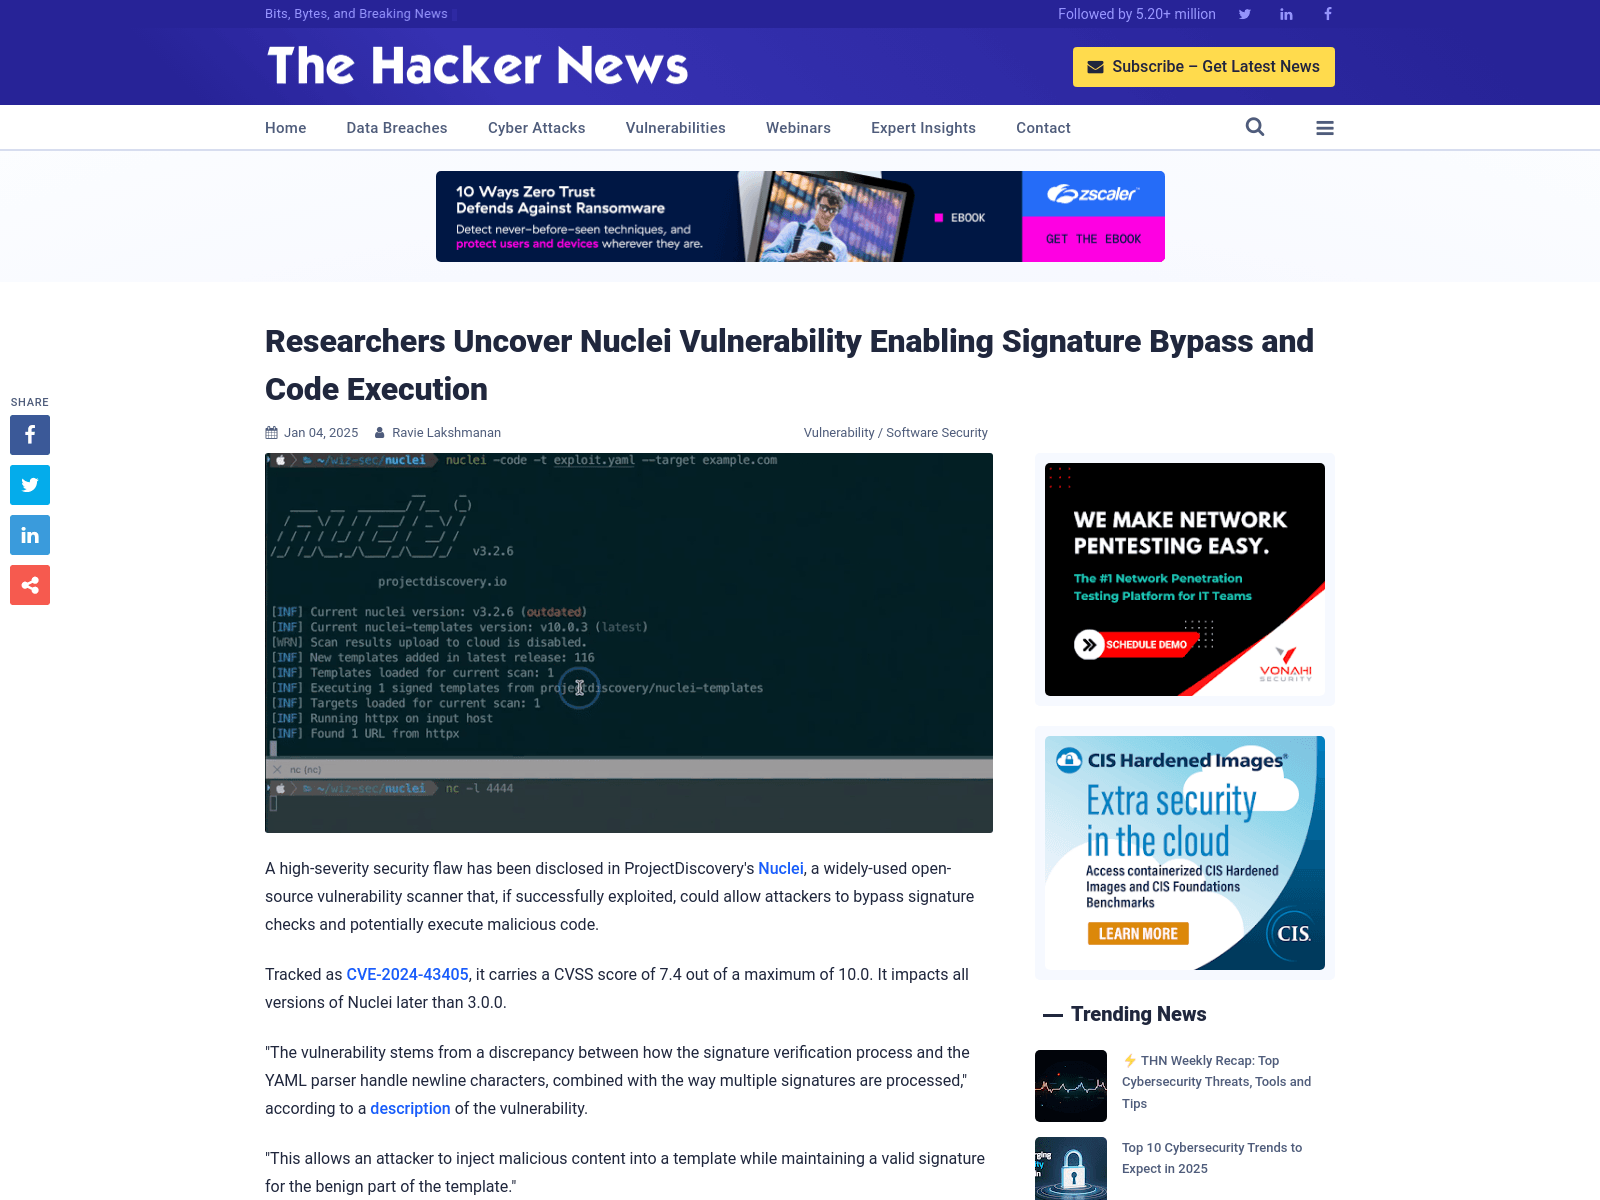Click The Hacker News logo
Screen dimensions: 1600x1200
(478, 66)
